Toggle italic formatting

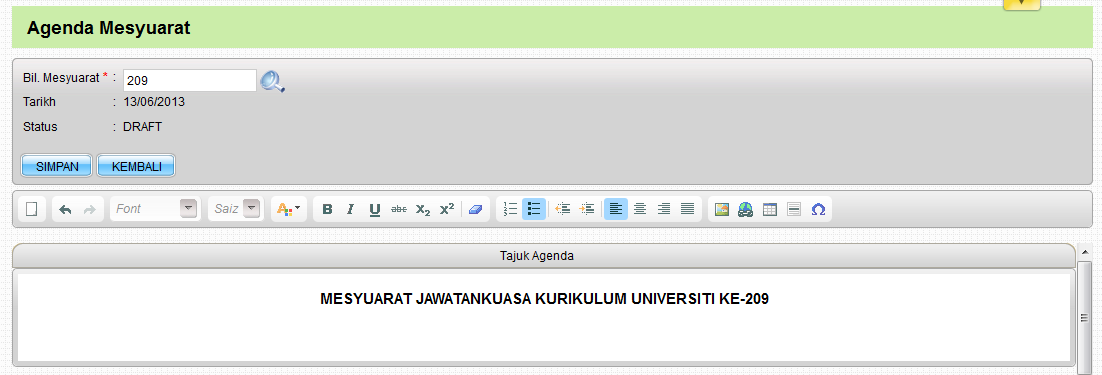(351, 209)
